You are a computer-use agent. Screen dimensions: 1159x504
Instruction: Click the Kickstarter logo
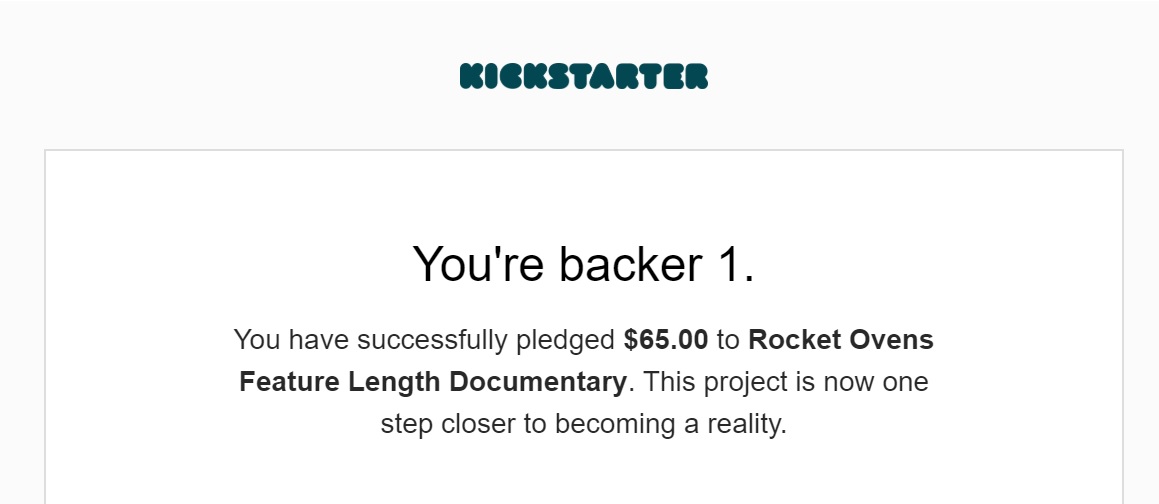(584, 76)
